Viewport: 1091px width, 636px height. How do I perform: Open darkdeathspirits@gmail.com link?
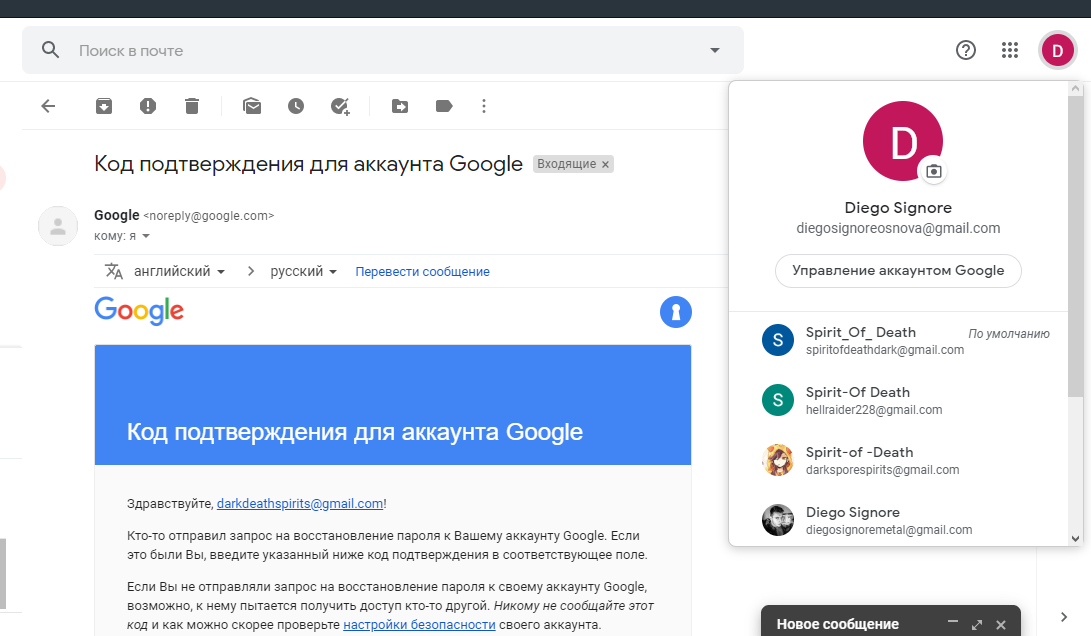[300, 503]
